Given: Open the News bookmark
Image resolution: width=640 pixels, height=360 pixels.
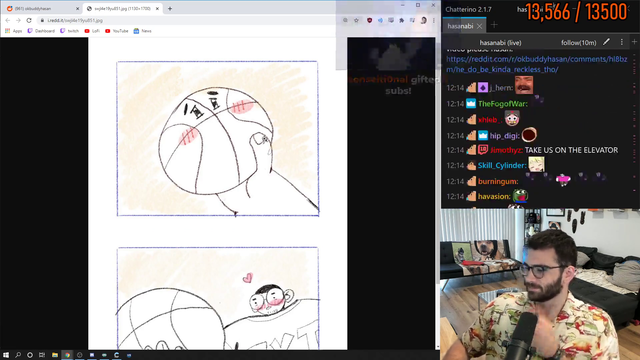Looking at the screenshot, I should coord(142,31).
